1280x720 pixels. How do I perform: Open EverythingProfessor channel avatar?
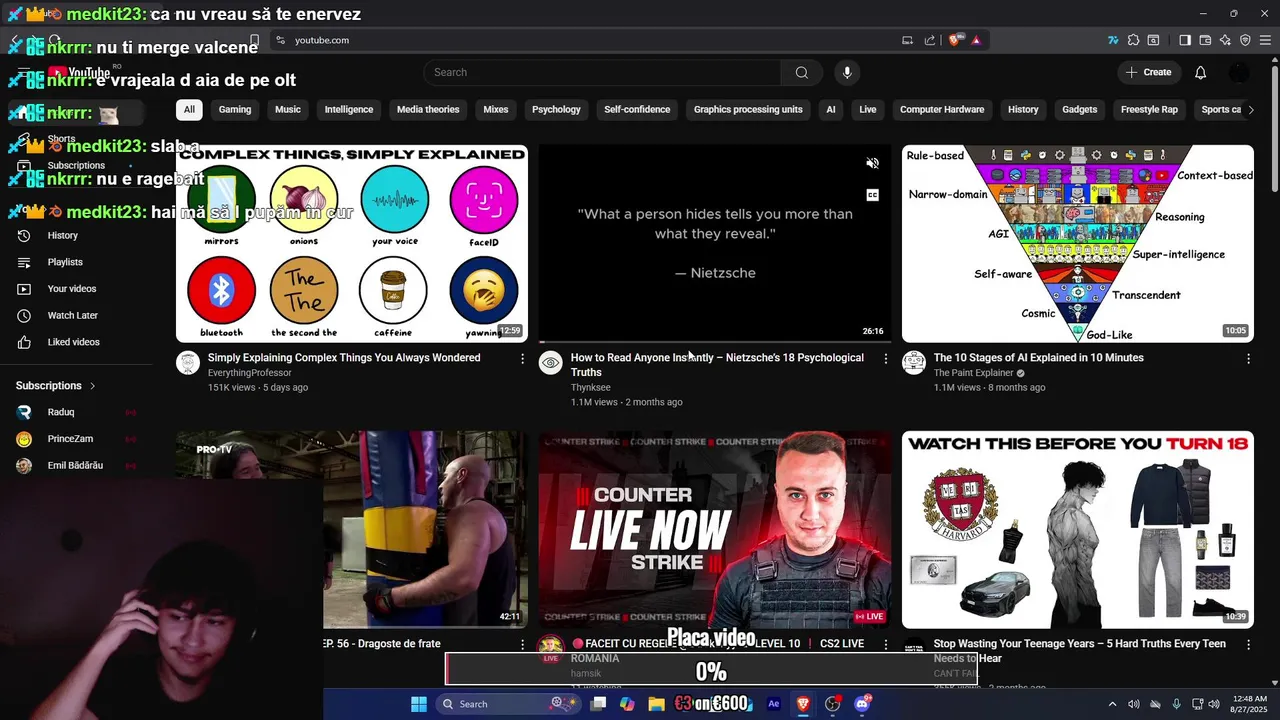click(x=188, y=363)
